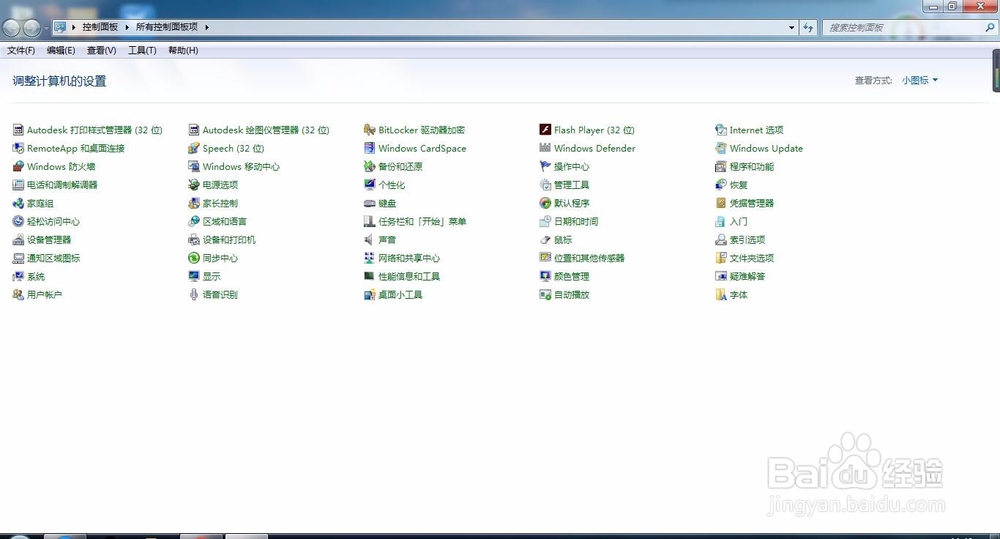This screenshot has width=1000, height=539.
Task: Expand the 小图标 view mode dropdown
Action: tap(920, 80)
